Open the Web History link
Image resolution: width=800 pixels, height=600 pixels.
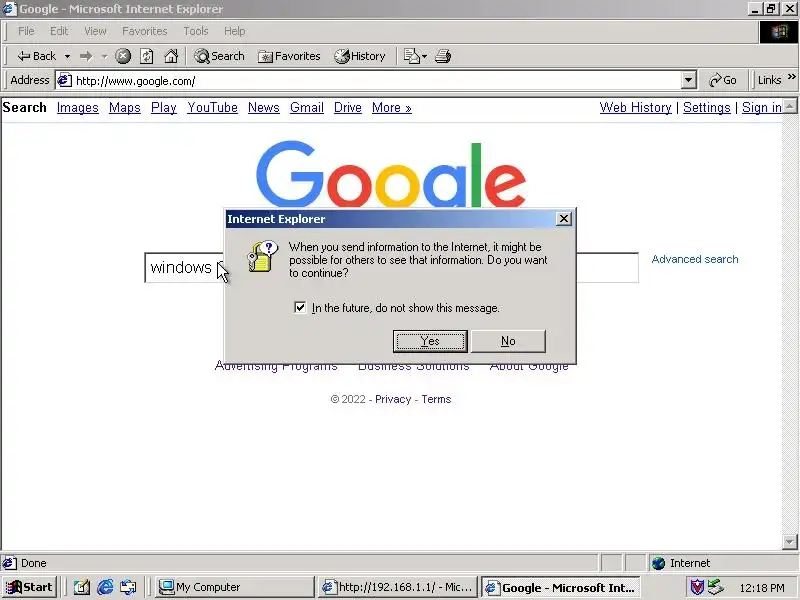coord(635,108)
